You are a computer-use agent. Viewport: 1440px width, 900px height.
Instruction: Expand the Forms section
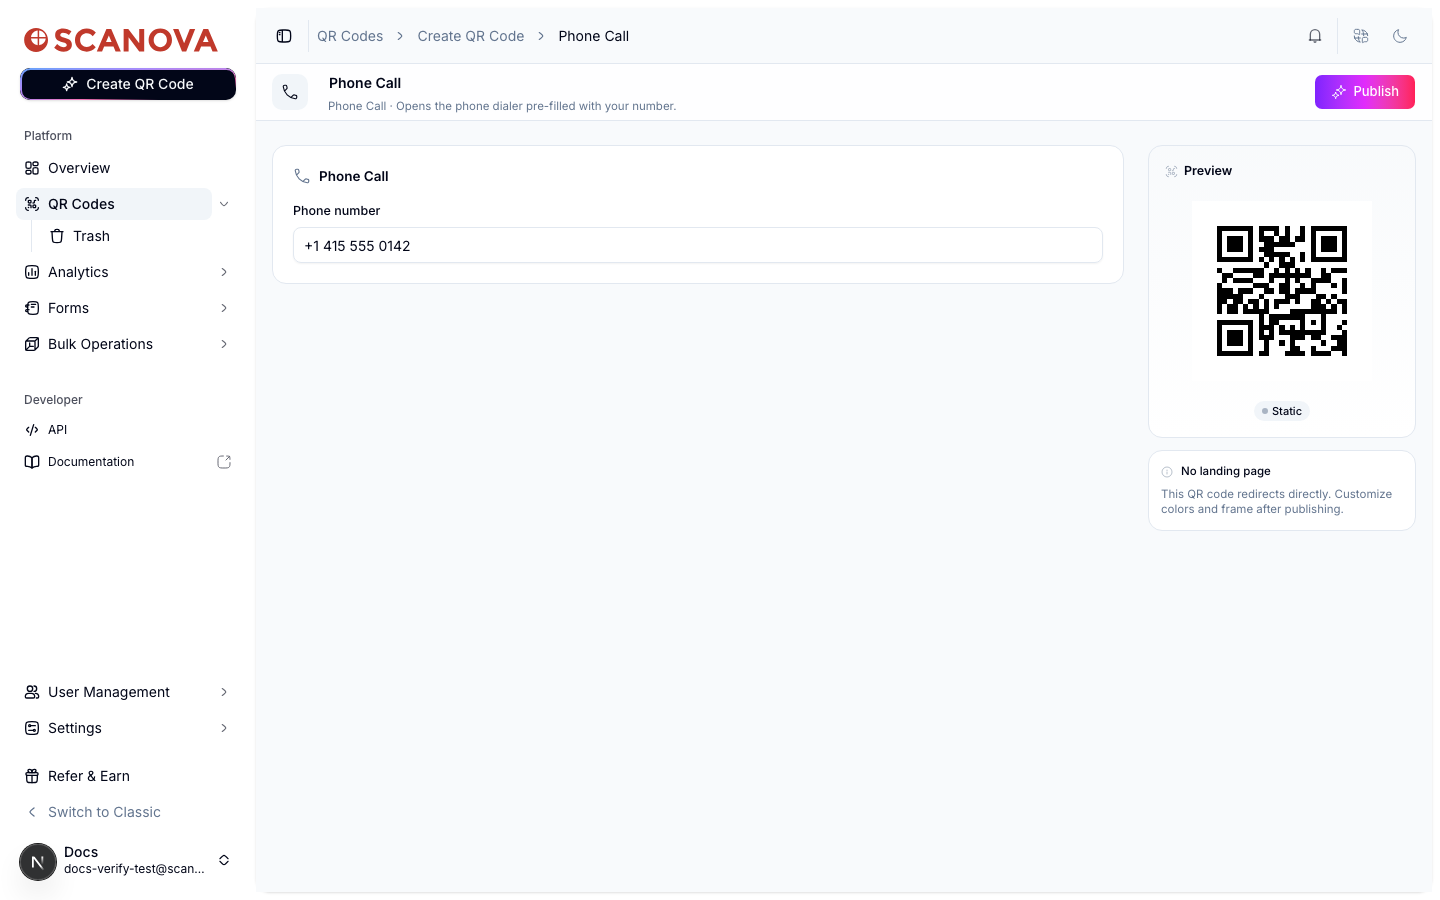(x=224, y=308)
